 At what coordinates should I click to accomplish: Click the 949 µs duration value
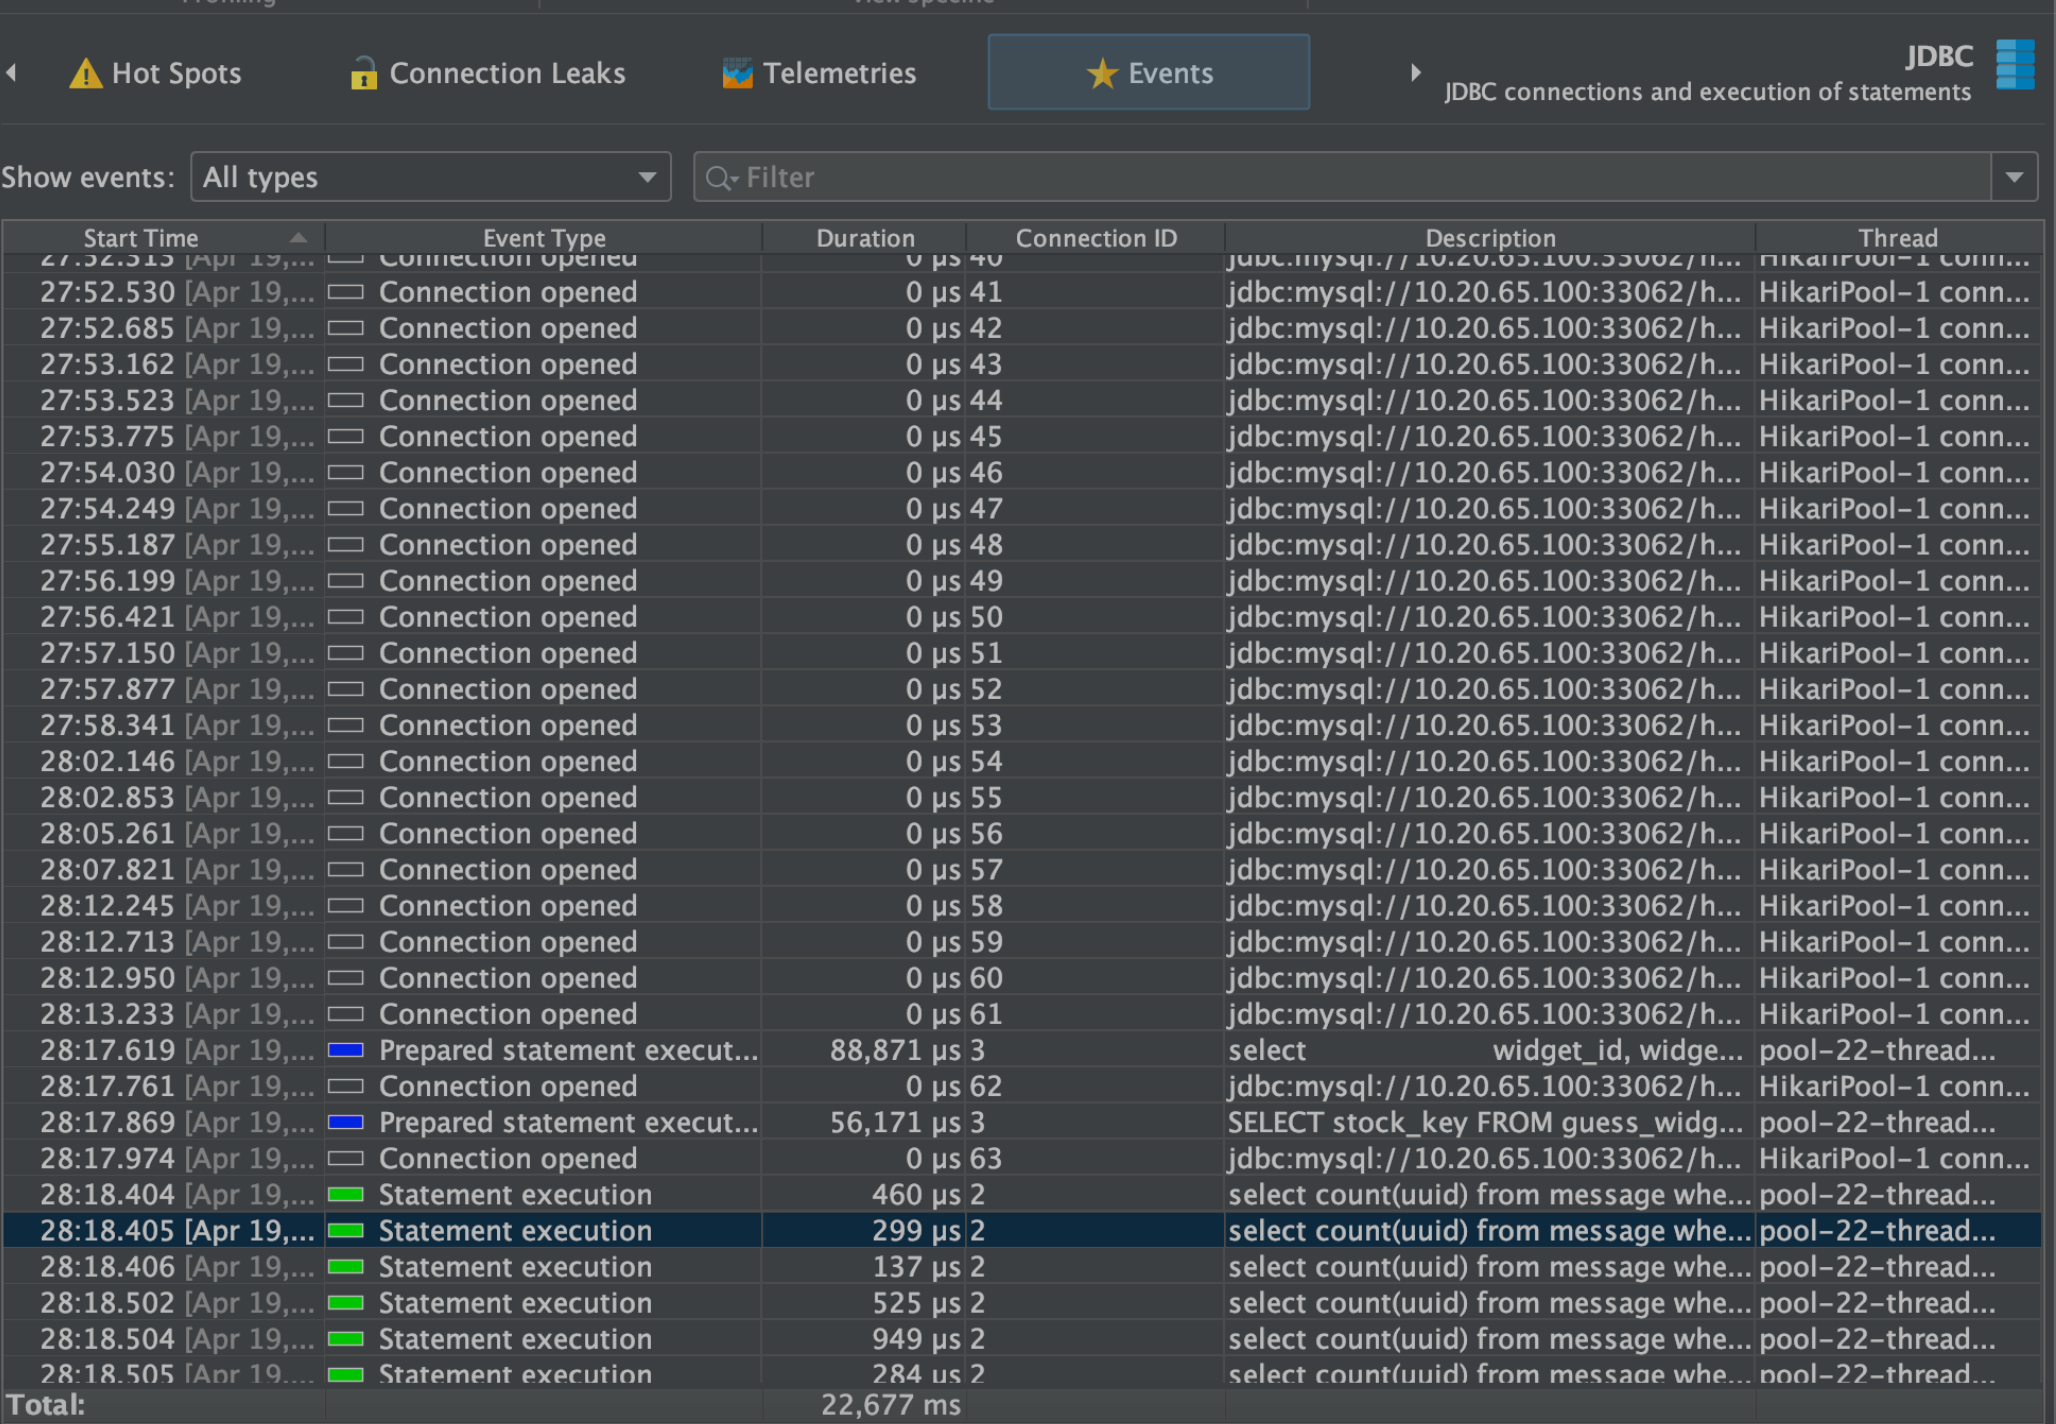(916, 1338)
